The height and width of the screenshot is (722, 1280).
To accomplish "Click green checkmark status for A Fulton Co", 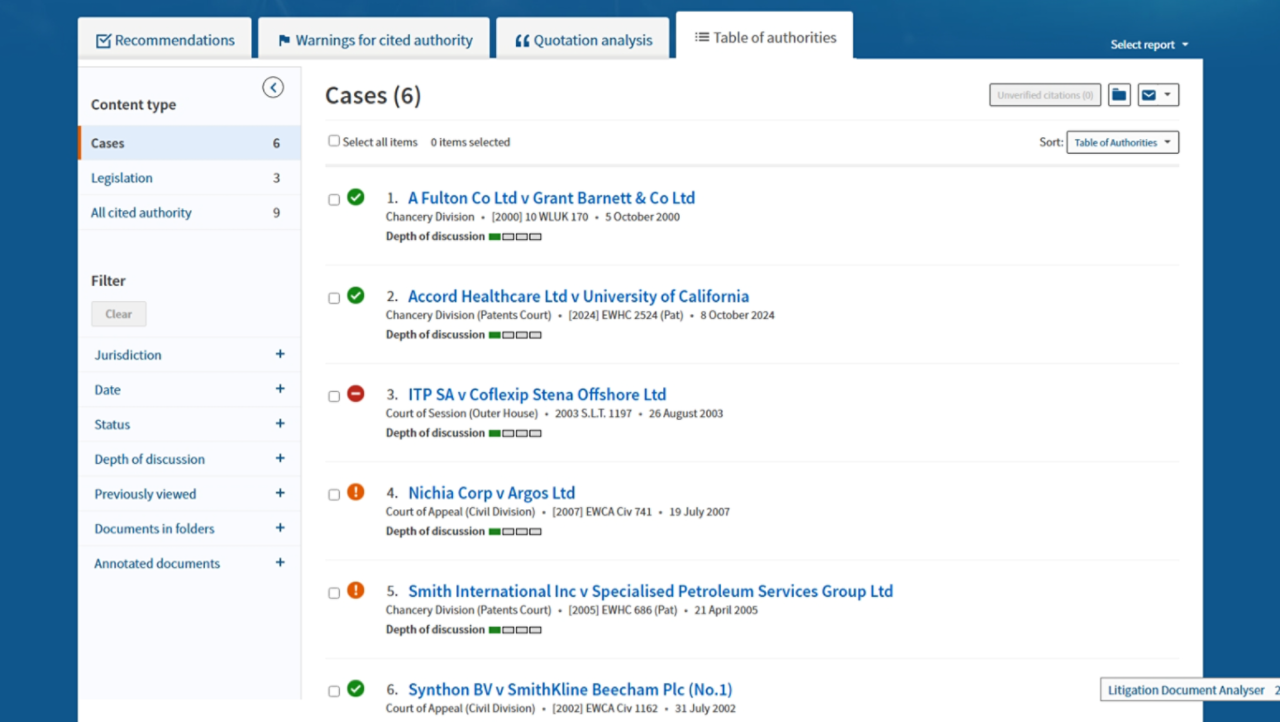I will 356,198.
